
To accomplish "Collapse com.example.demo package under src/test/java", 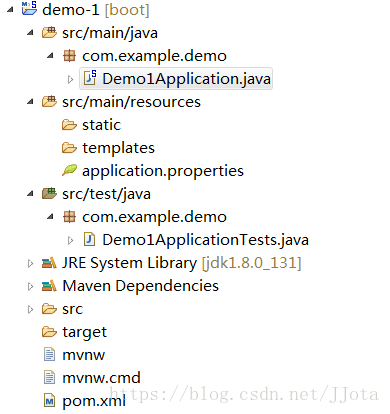I will coord(50,217).
